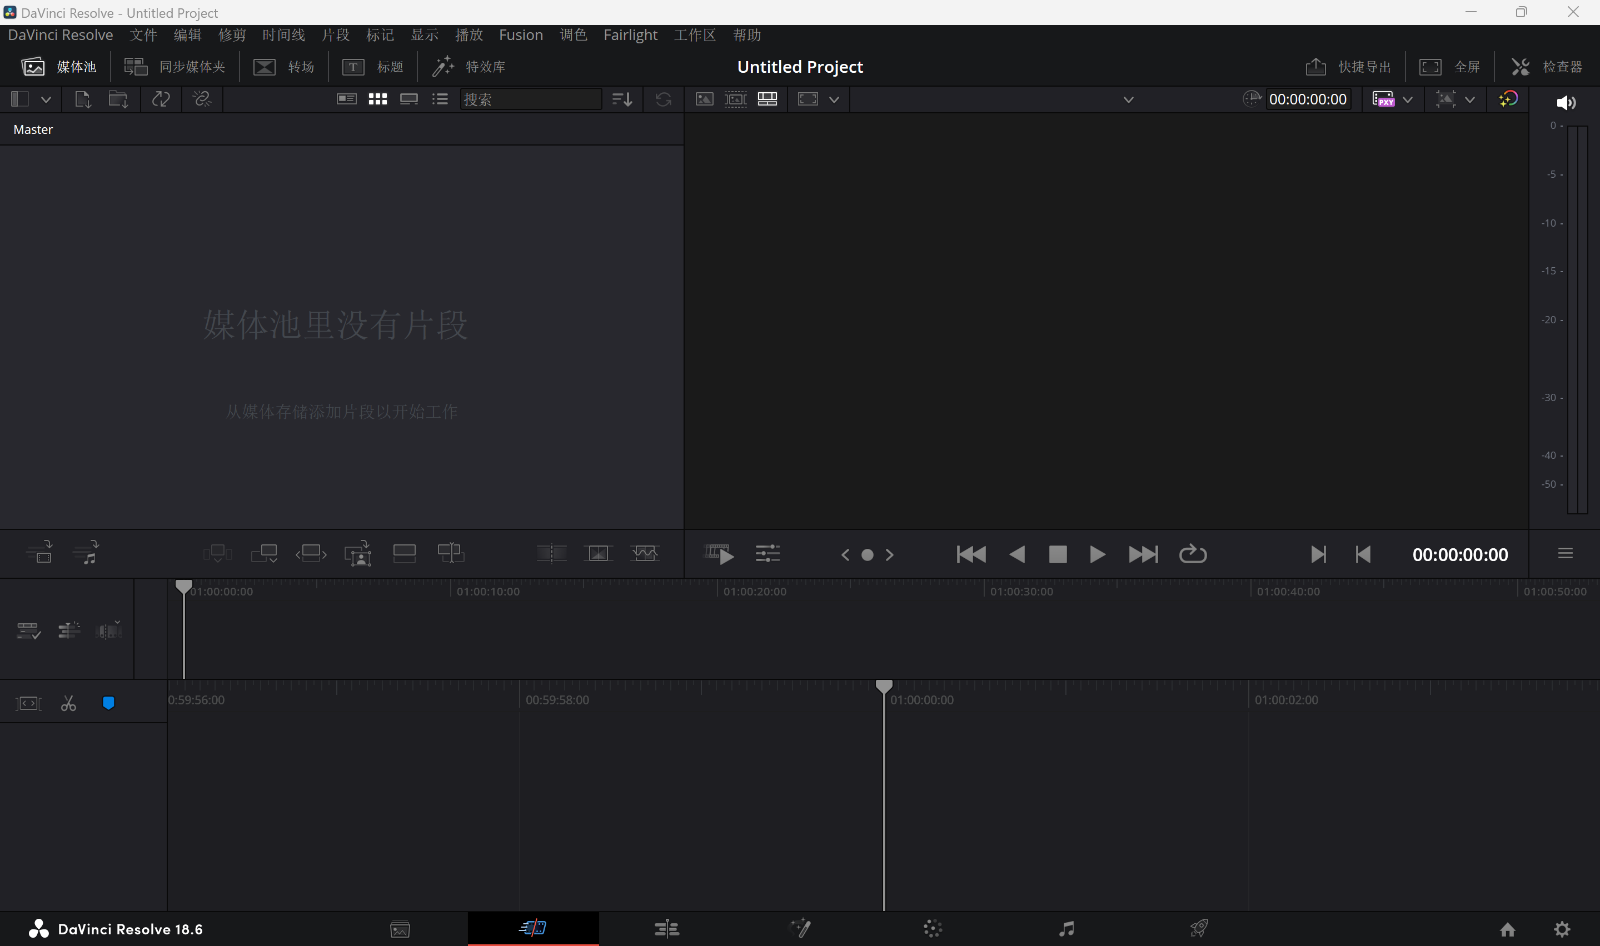
Task: Click the scissors split clip icon
Action: click(x=68, y=704)
